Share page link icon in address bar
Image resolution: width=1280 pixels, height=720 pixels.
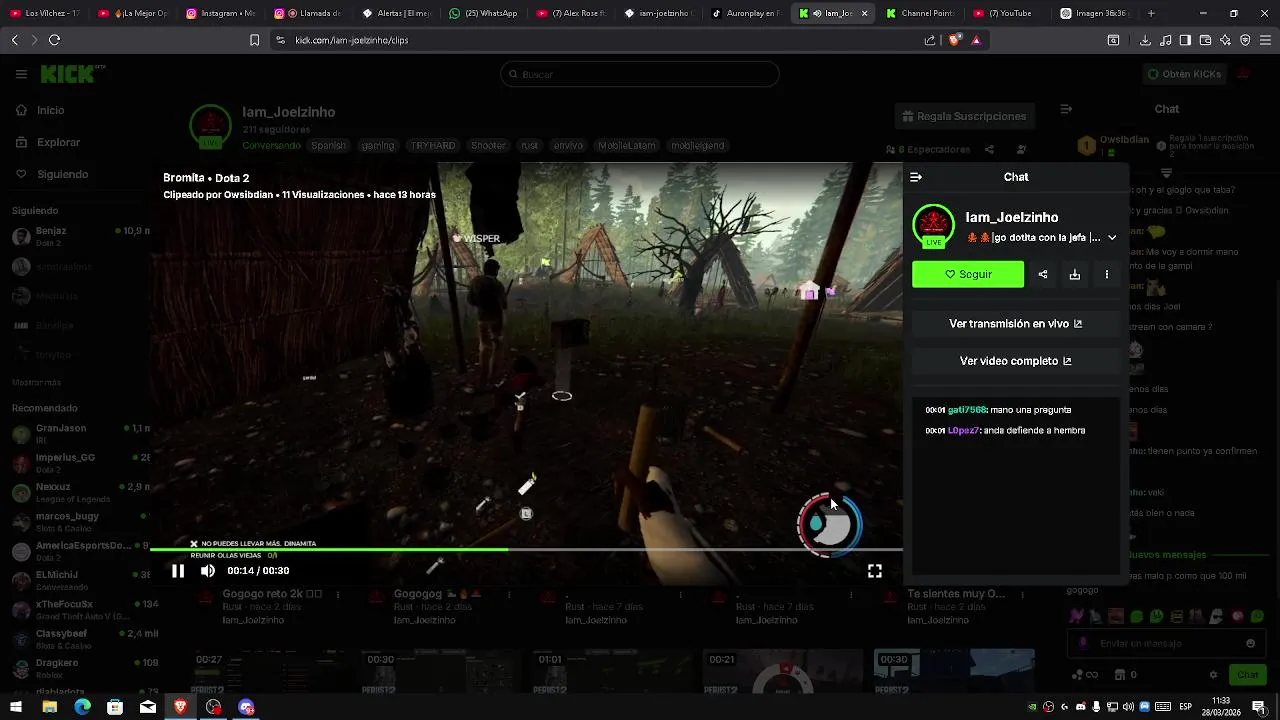point(930,40)
